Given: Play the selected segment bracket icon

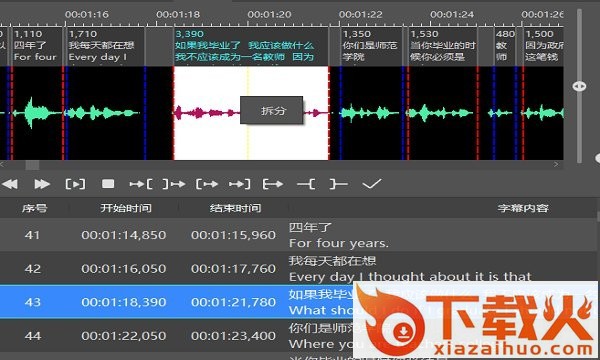Looking at the screenshot, I should pos(75,184).
